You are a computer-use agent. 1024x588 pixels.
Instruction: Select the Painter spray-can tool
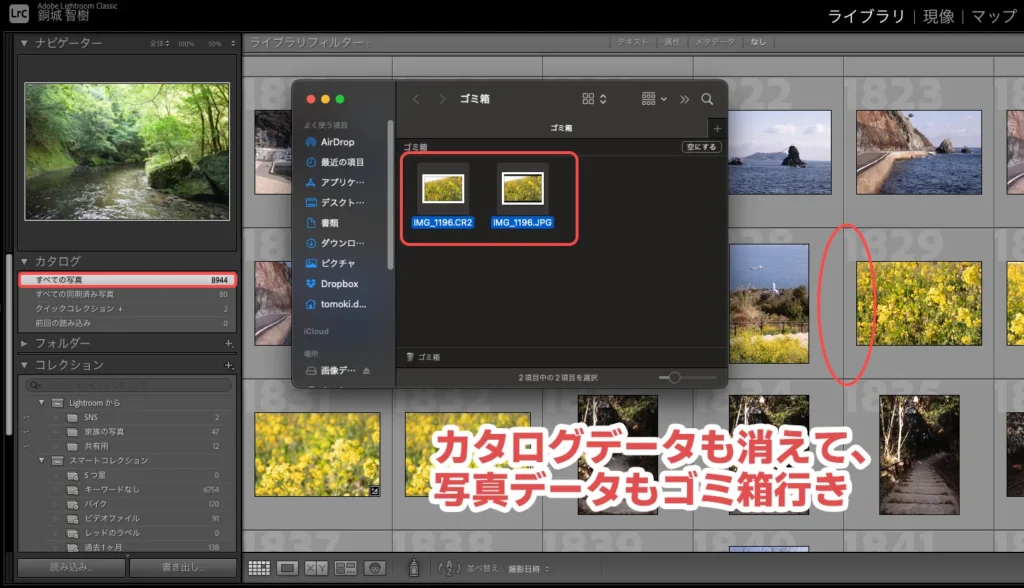pyautogui.click(x=414, y=568)
